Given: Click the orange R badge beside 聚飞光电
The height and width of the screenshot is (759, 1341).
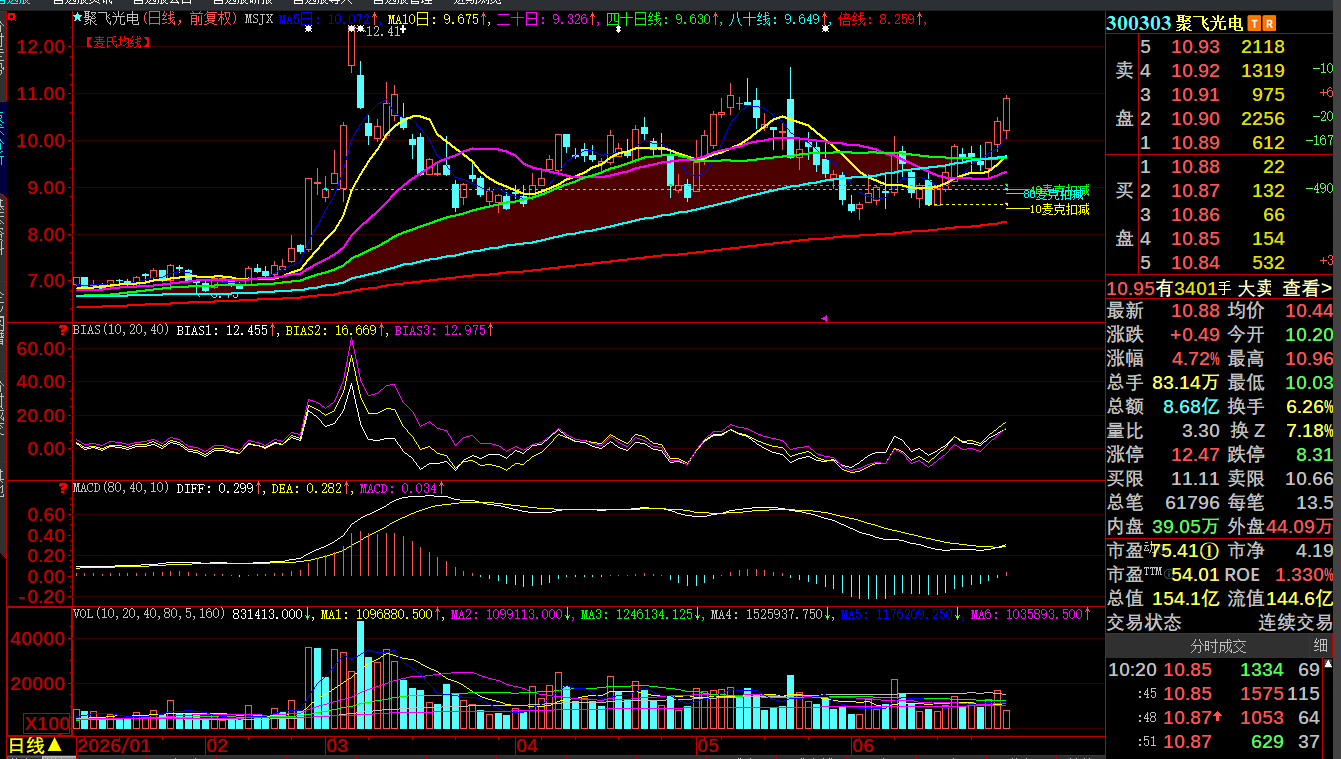Looking at the screenshot, I should point(1269,23).
